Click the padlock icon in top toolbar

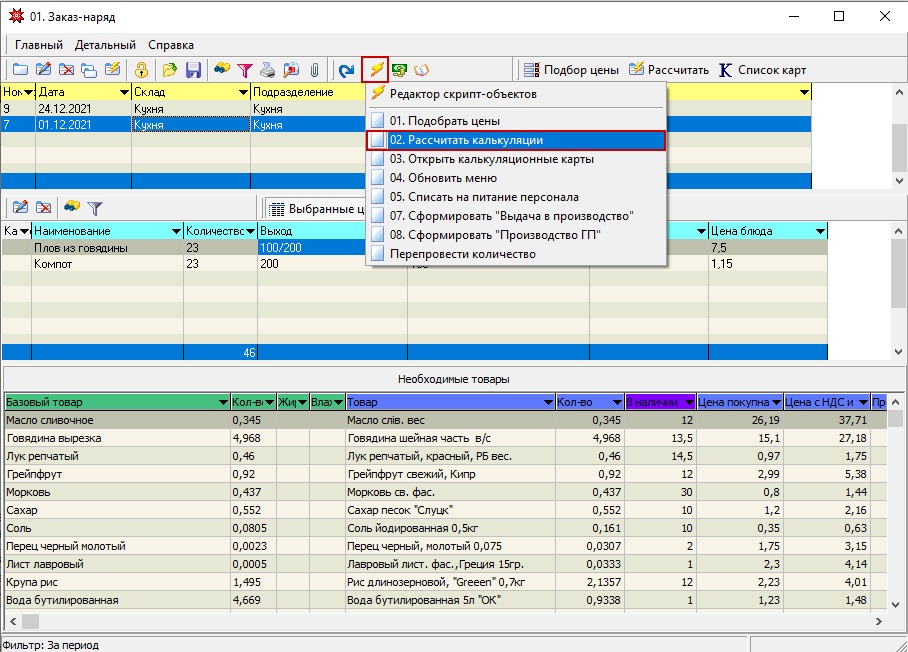coord(142,70)
